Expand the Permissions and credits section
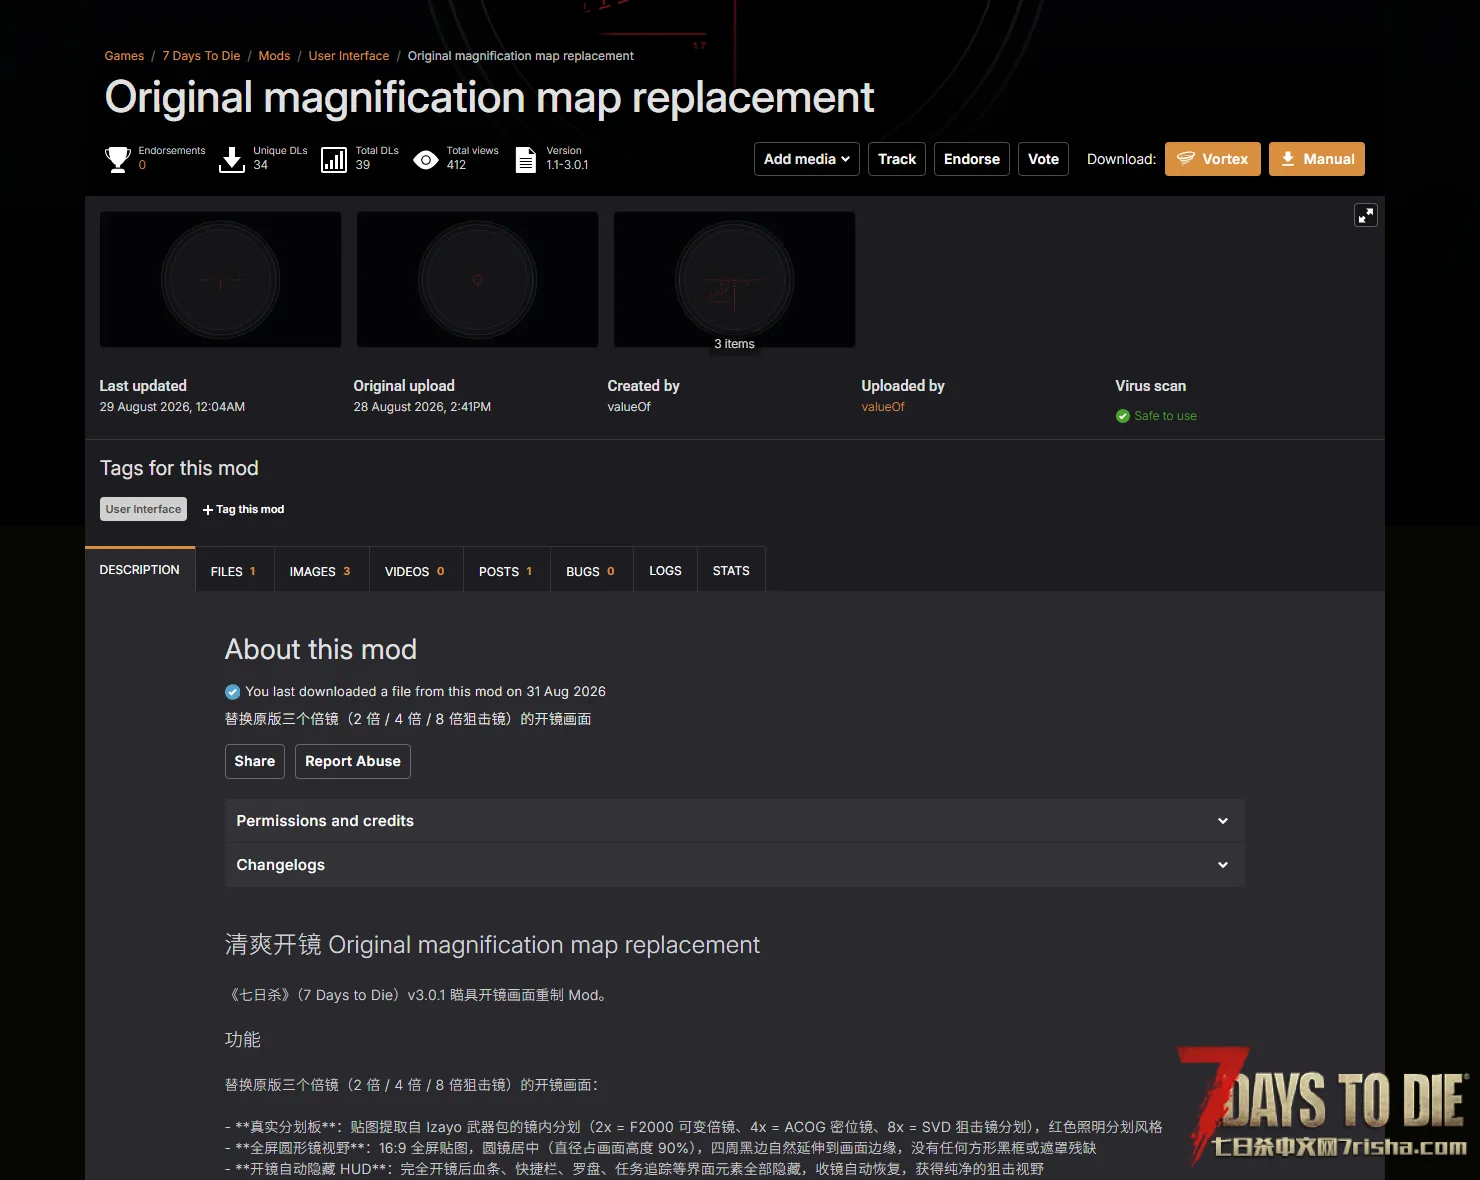This screenshot has height=1180, width=1480. point(735,821)
